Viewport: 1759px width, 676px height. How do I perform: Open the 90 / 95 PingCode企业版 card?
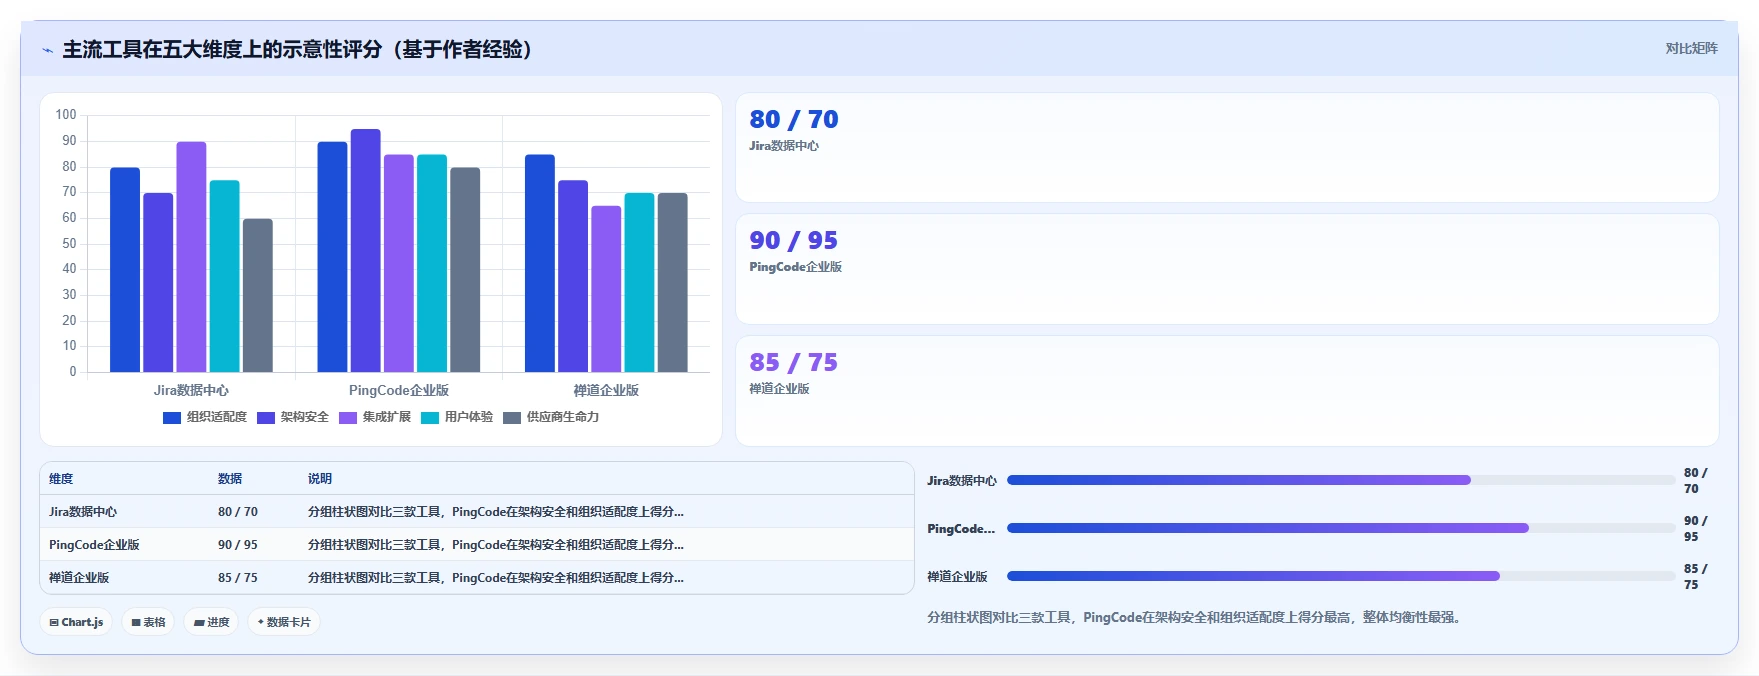1227,269
